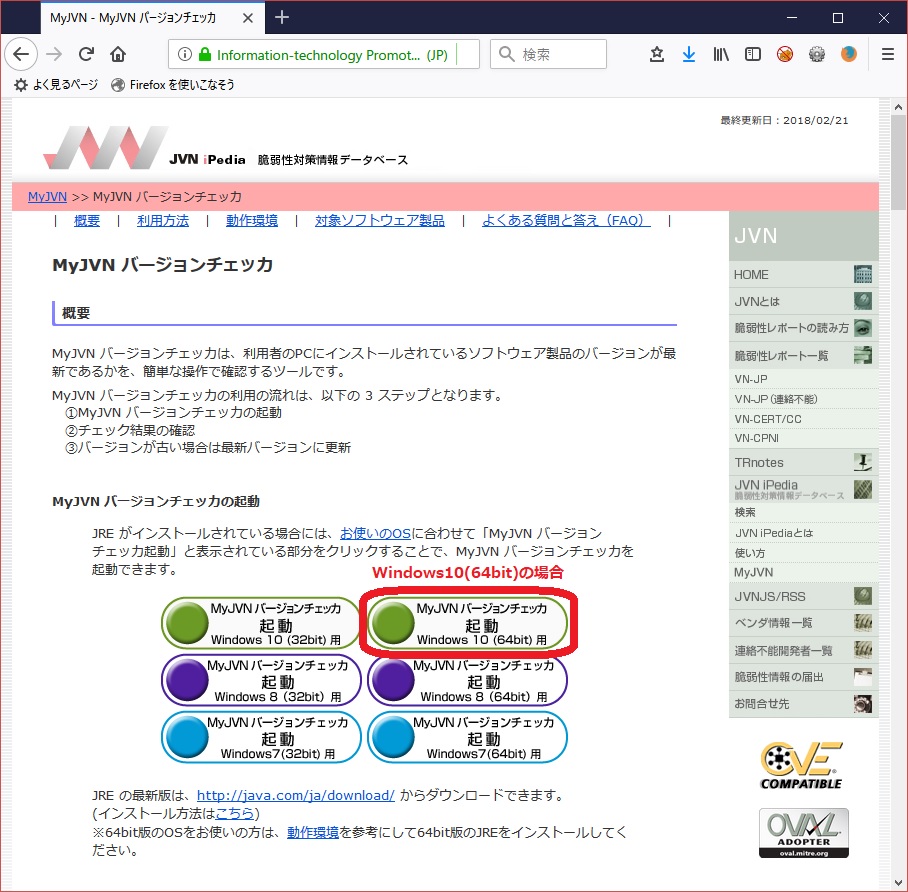Select HOME in JVN sidebar

[x=803, y=275]
